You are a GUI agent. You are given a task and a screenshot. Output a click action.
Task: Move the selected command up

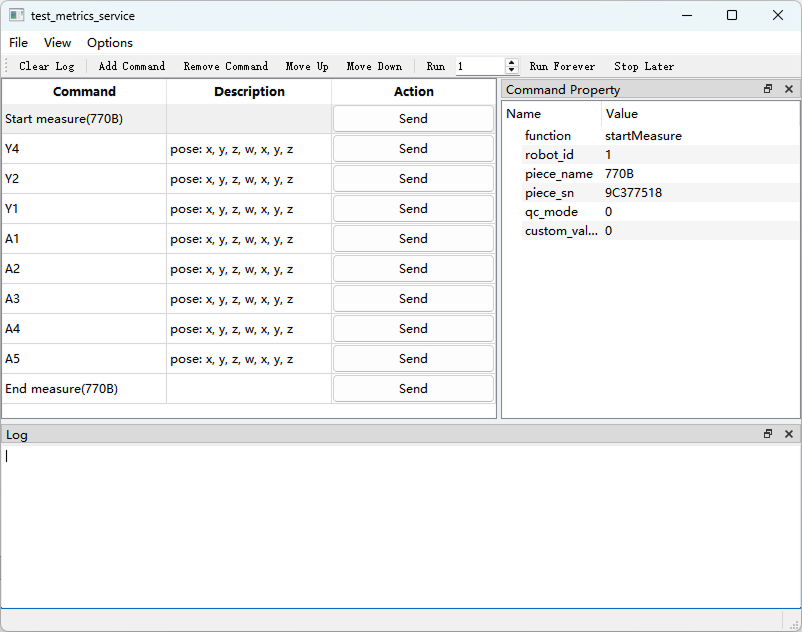tap(307, 66)
